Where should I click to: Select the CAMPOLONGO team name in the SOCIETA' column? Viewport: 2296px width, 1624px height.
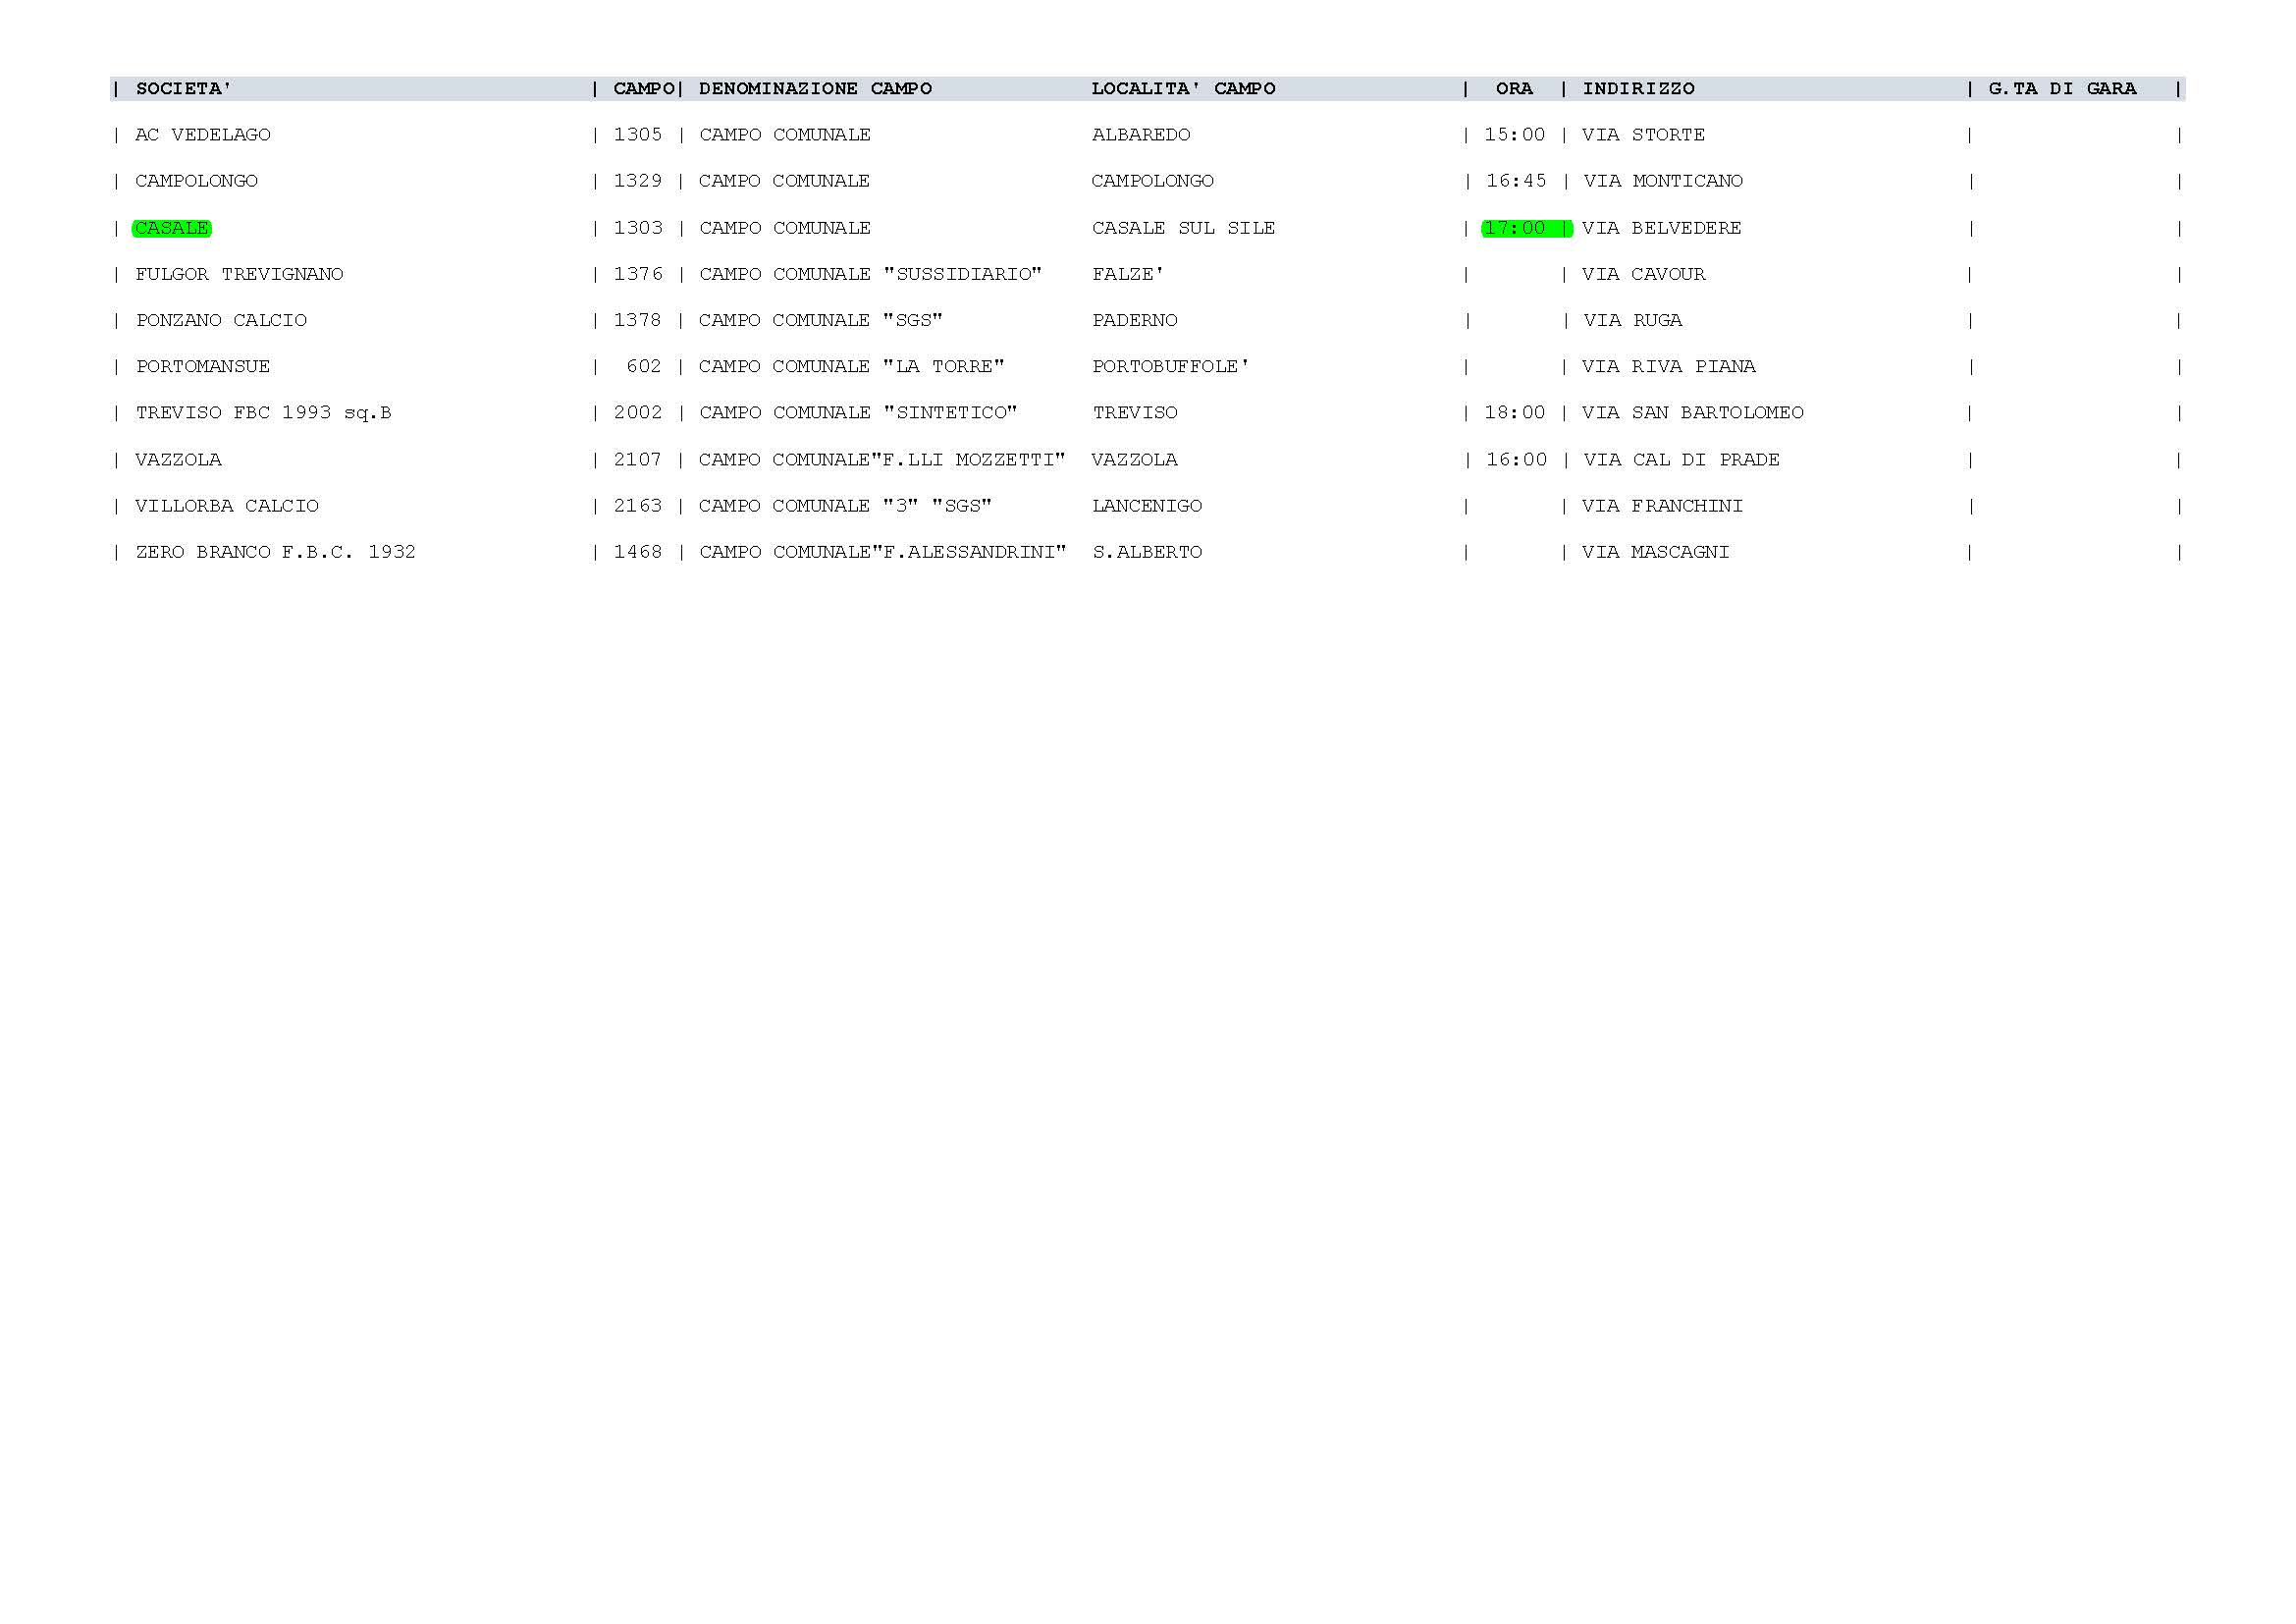point(196,181)
